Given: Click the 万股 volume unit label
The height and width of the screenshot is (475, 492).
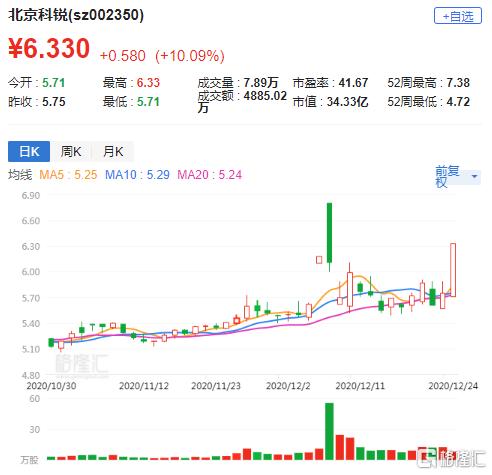Looking at the screenshot, I should (29, 460).
